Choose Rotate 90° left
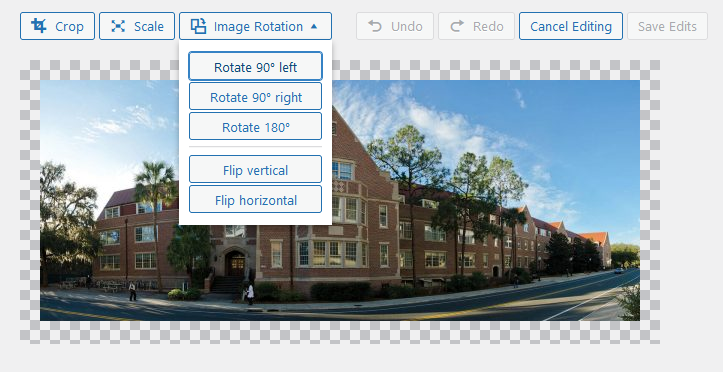723x372 pixels. click(255, 67)
